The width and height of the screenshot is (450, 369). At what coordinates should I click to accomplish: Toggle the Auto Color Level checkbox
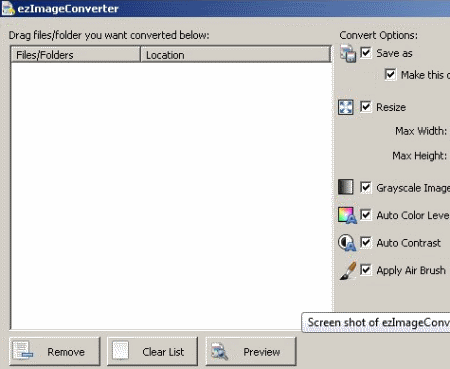pyautogui.click(x=366, y=215)
